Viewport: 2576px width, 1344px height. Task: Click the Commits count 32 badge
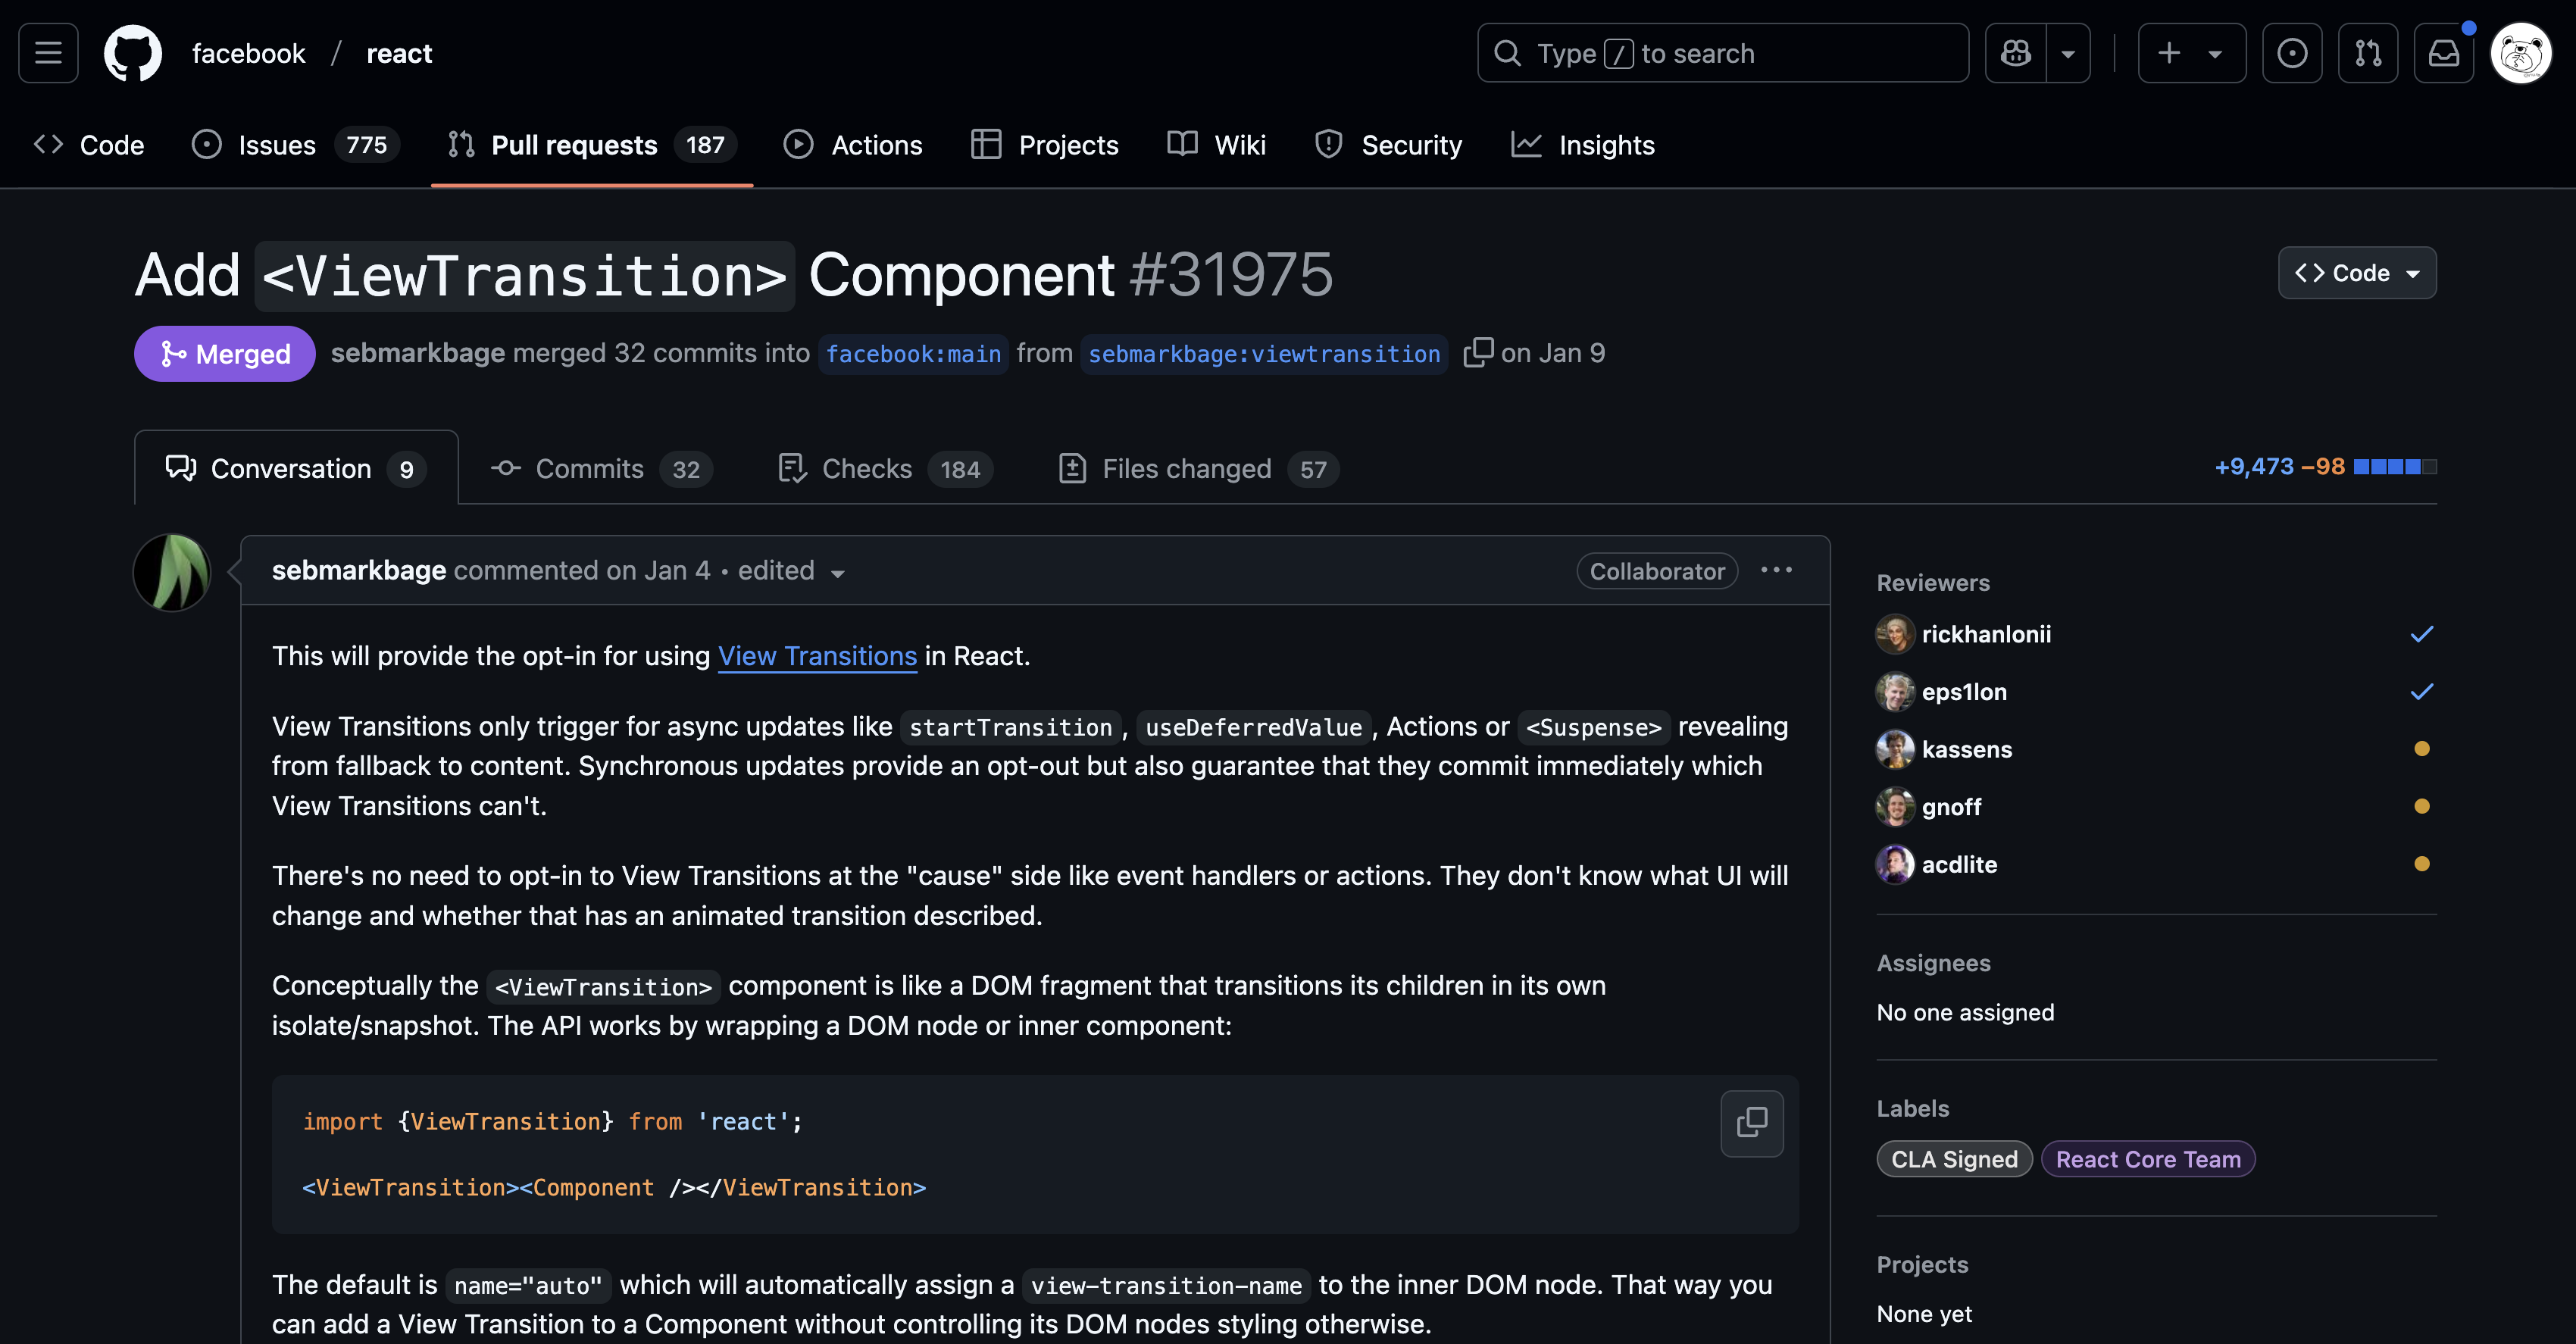[x=686, y=469]
